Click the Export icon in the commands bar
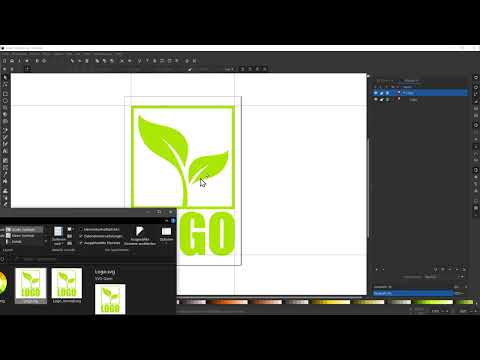This screenshot has height=360, width=480. tap(44, 61)
